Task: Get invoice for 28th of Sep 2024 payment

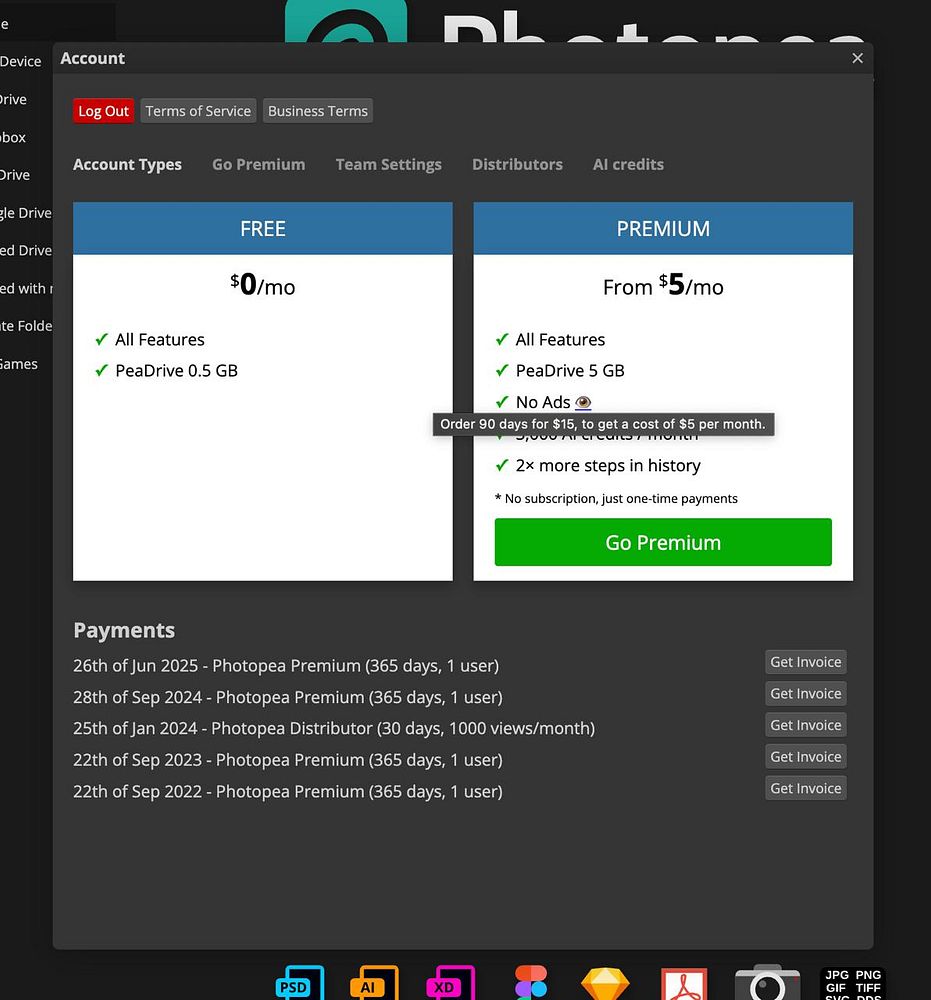Action: point(805,694)
